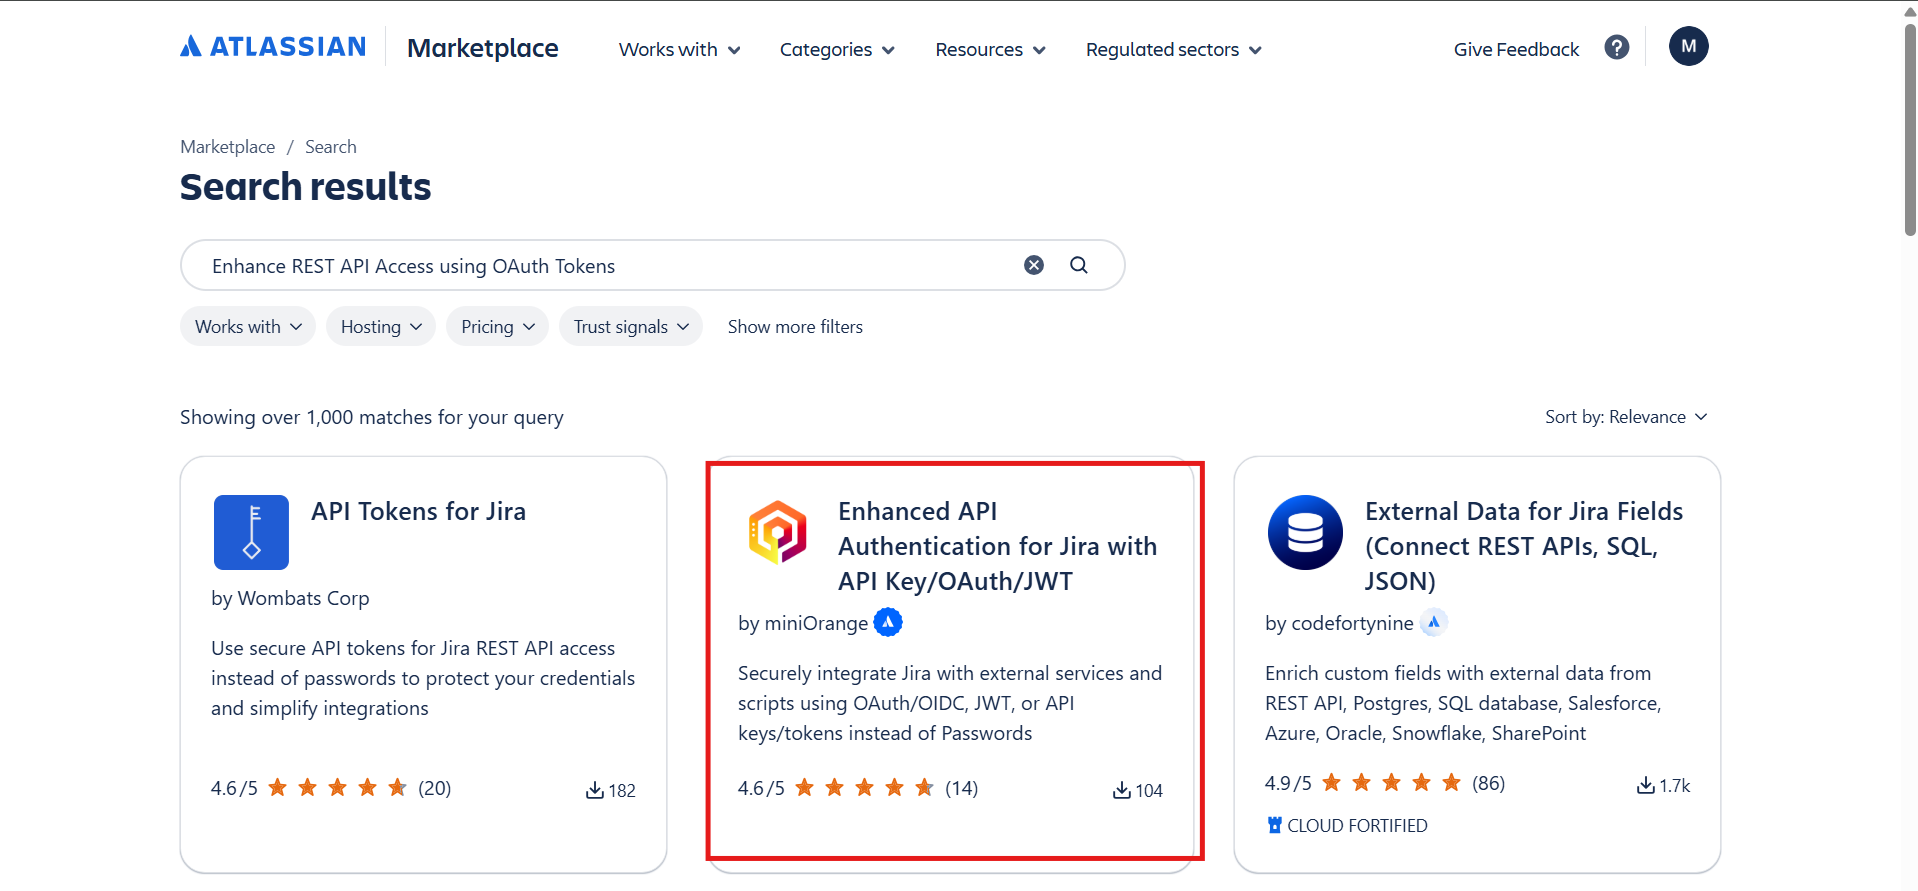Open External Data for Jira Fields title
The image size is (1918, 891).
click(1524, 546)
